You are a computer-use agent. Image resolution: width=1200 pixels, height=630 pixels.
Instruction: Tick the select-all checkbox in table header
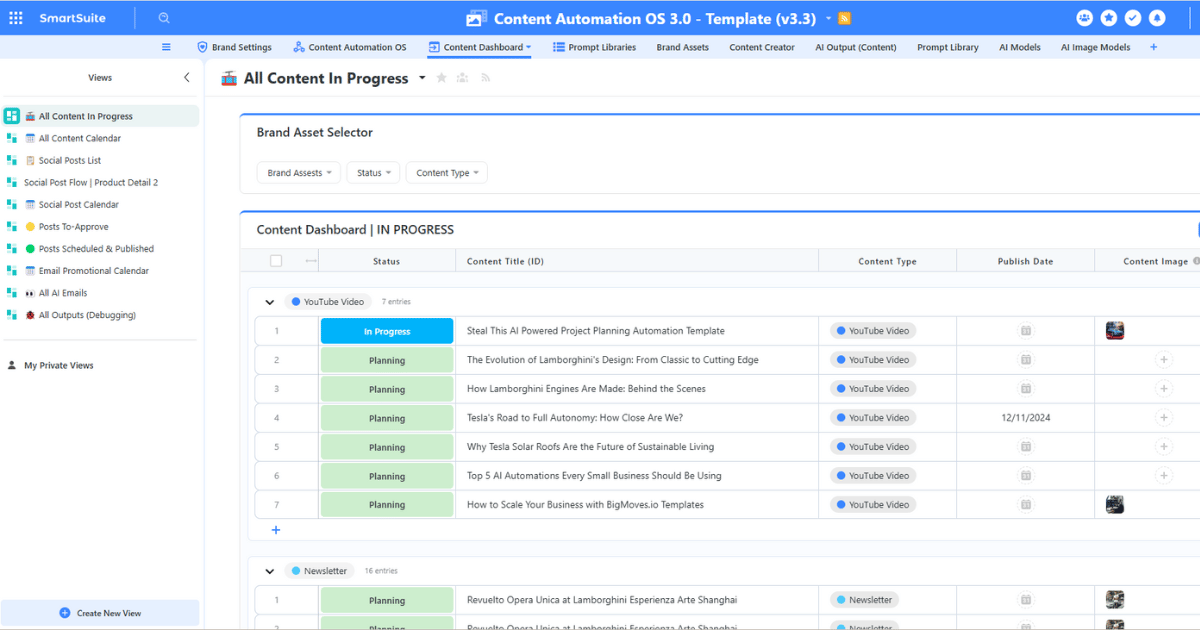point(276,261)
